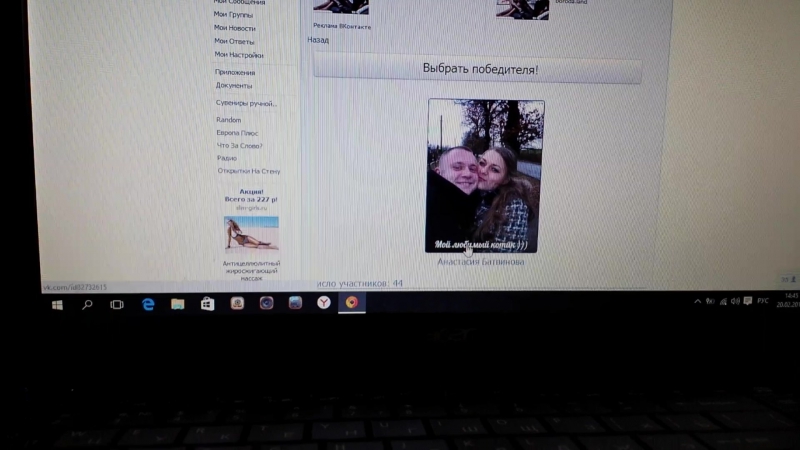
Task: Open Радио app link
Action: coord(227,158)
